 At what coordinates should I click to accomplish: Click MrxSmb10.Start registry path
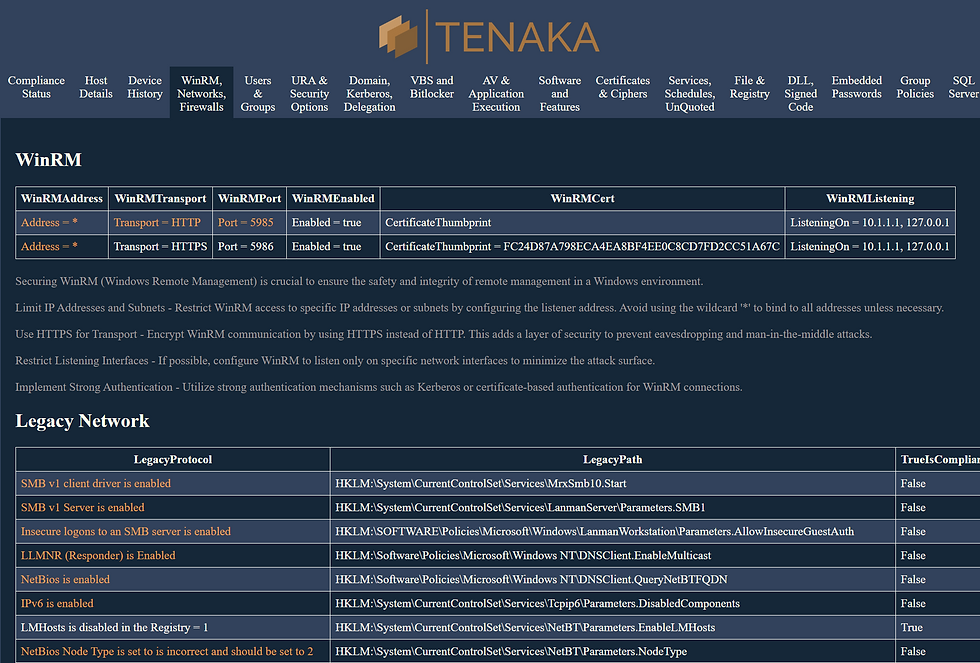(481, 483)
